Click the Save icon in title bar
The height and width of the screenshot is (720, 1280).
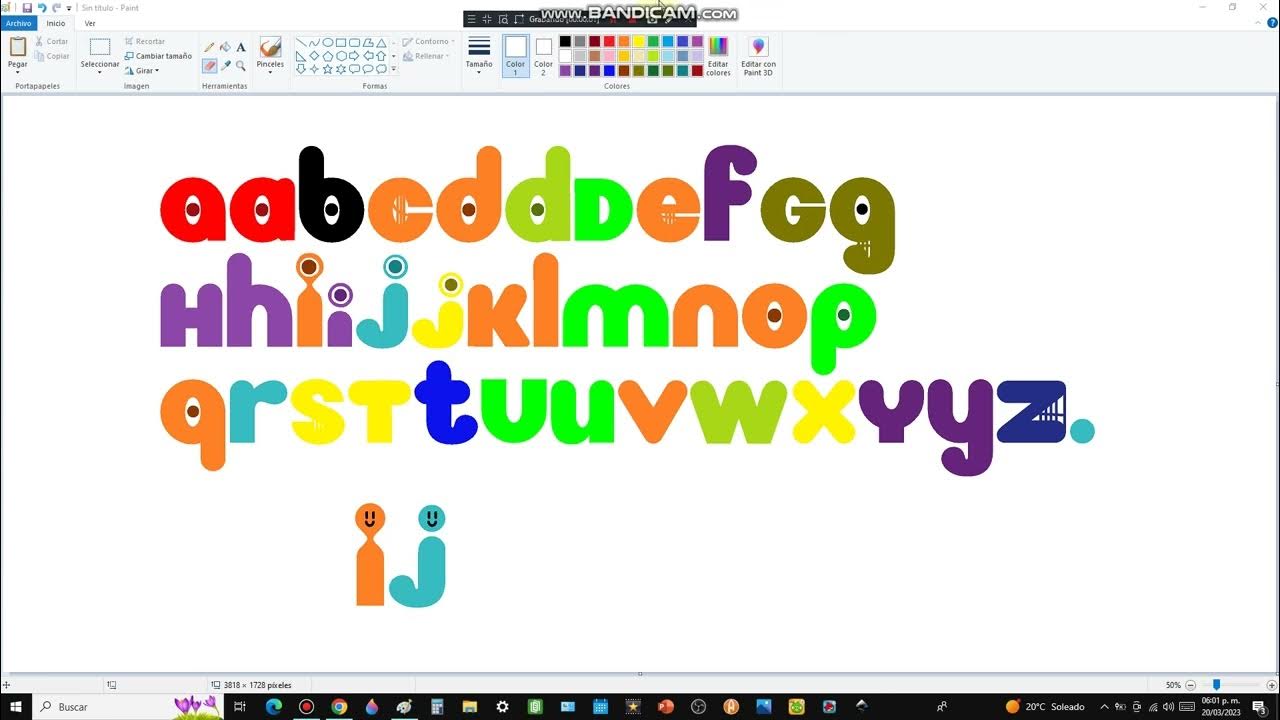pyautogui.click(x=27, y=8)
